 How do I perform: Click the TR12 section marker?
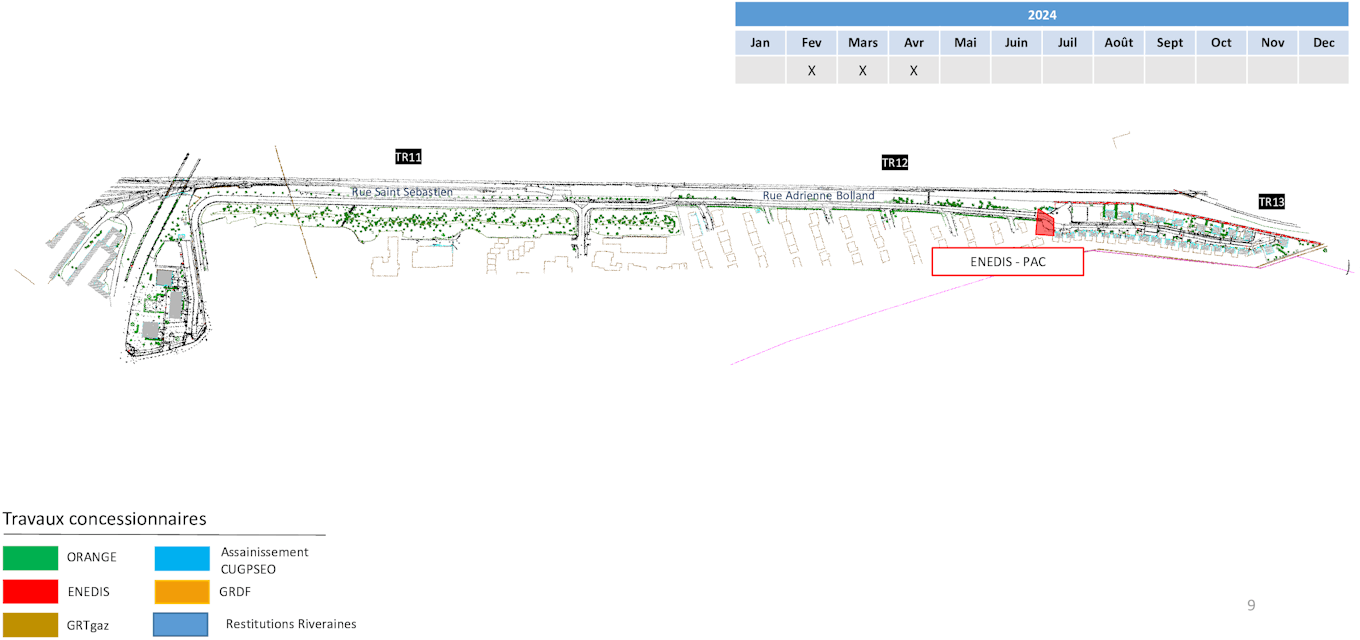click(894, 163)
